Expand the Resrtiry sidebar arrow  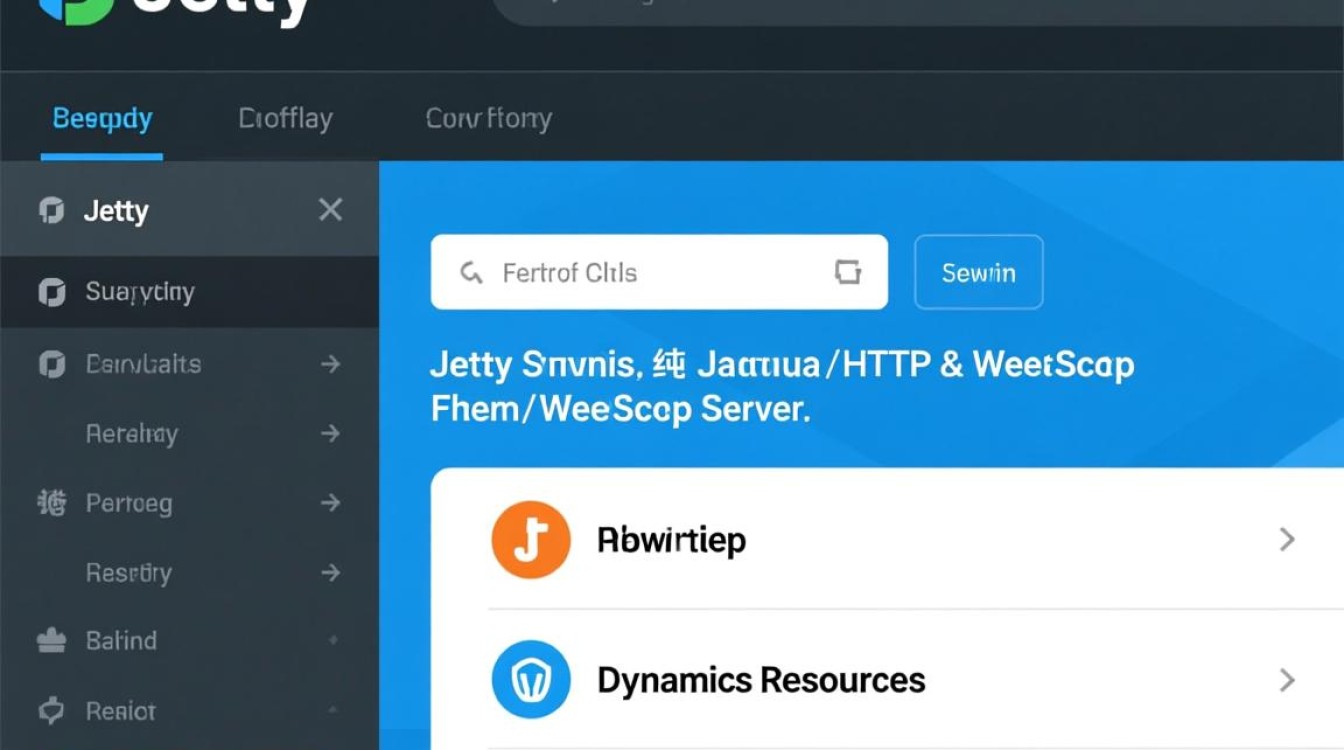[x=330, y=573]
